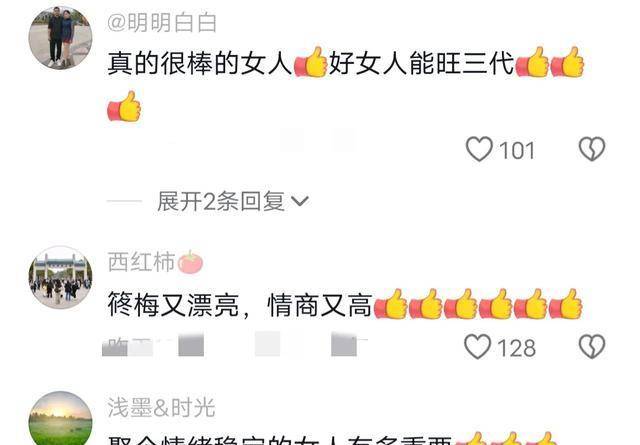This screenshot has height=445, width=640.
Task: Dislike the comment by 明明白白
Action: point(592,149)
